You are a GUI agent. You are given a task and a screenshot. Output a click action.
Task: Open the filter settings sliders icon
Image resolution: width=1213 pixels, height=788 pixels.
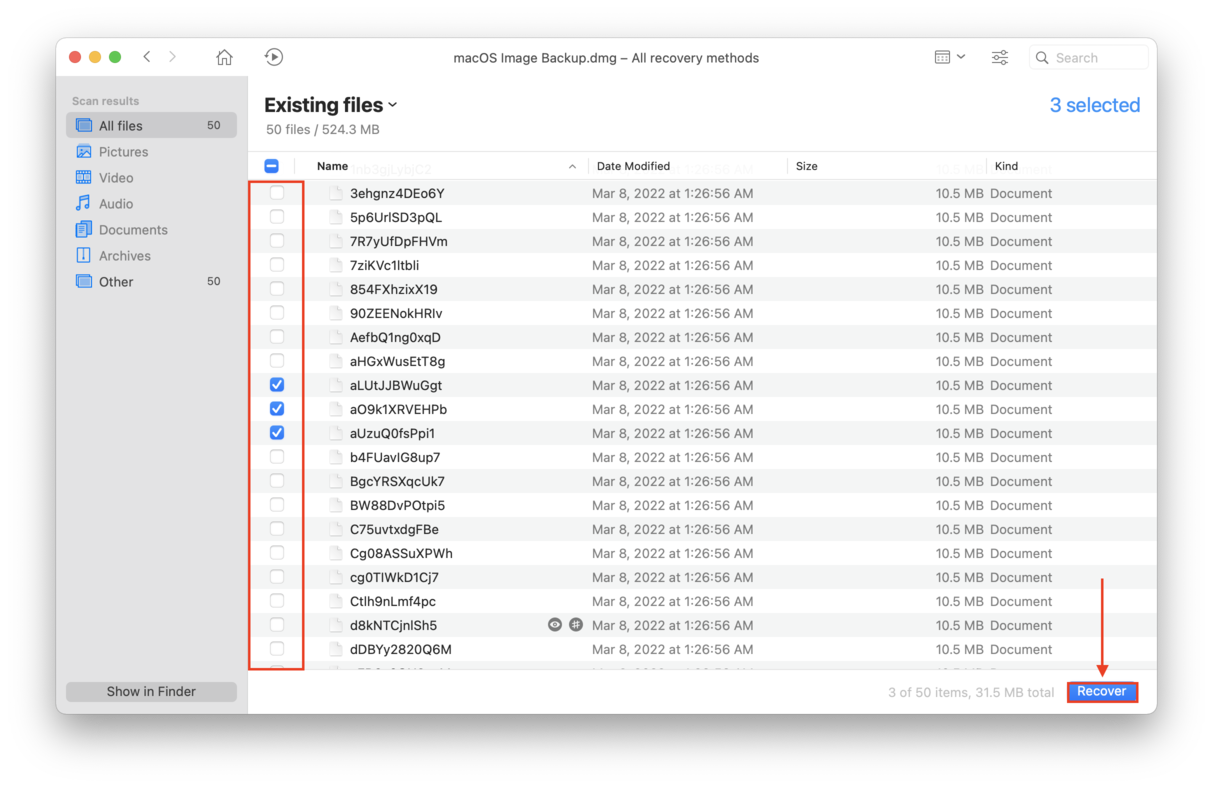pos(1000,57)
